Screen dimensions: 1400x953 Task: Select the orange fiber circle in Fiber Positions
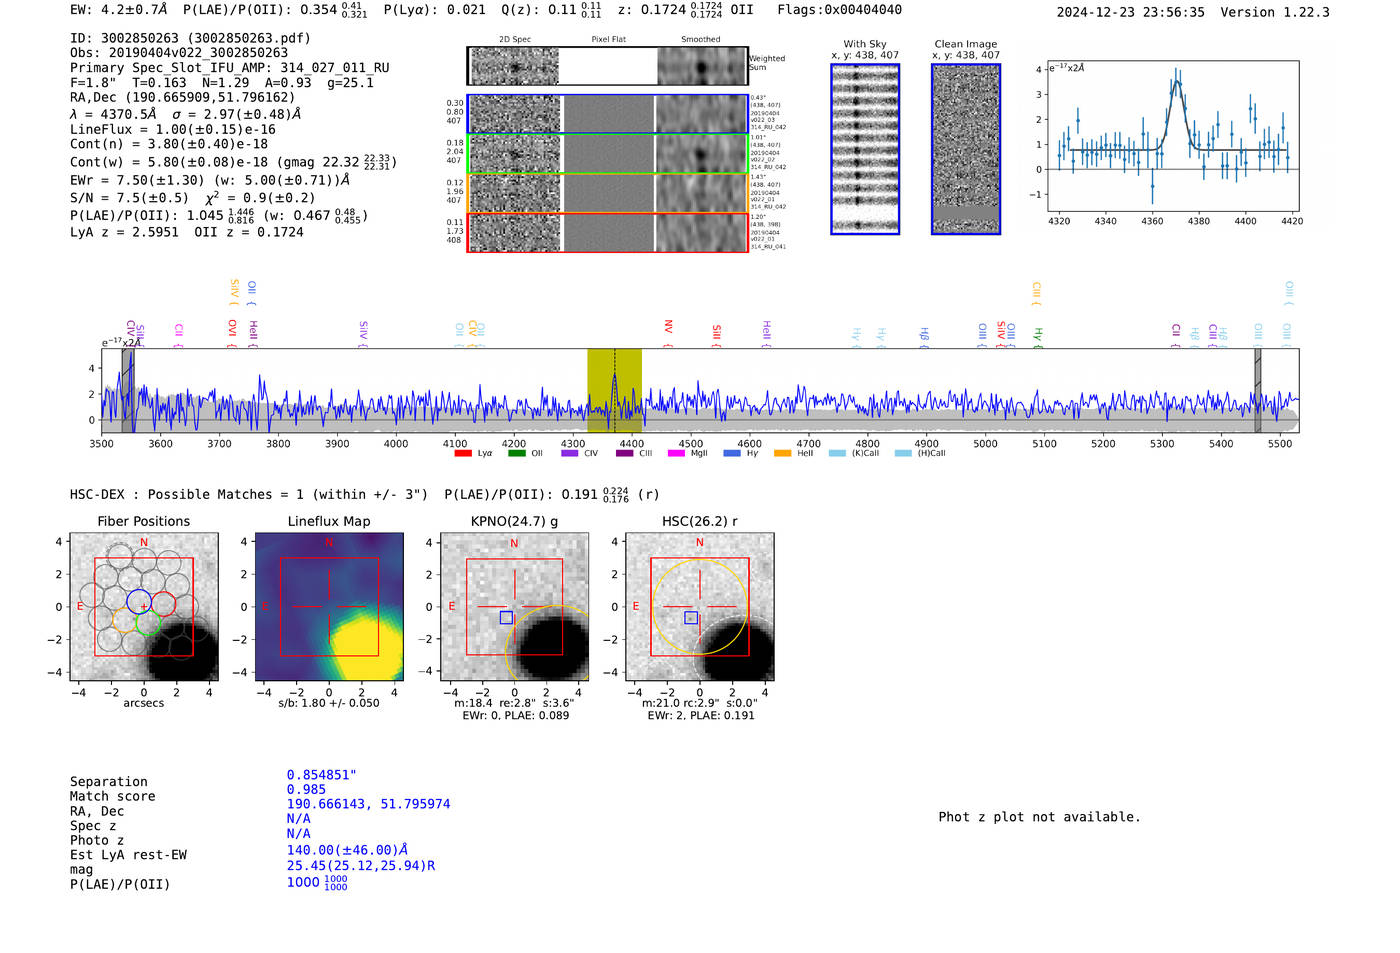tap(124, 620)
